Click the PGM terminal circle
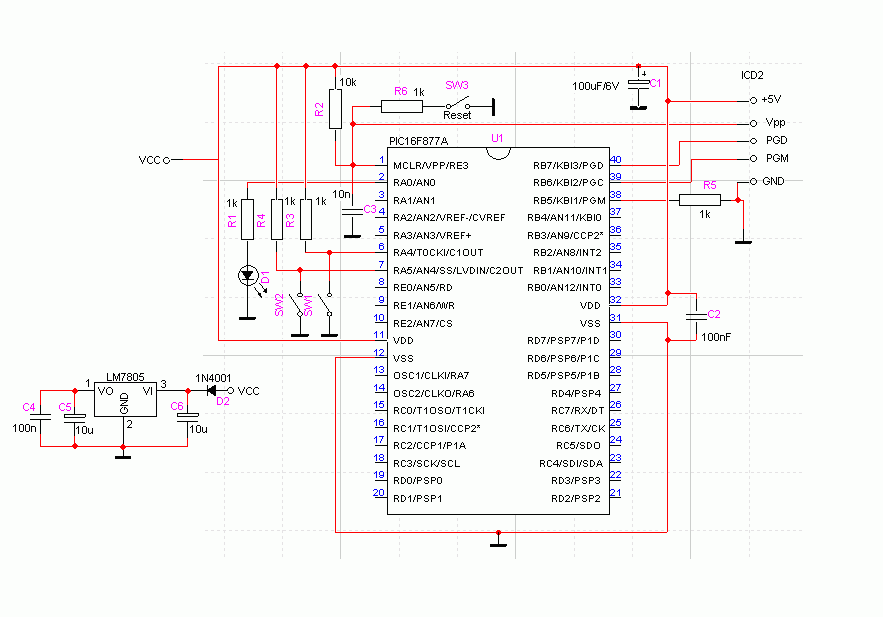Viewport: 883px width, 617px height. point(753,159)
